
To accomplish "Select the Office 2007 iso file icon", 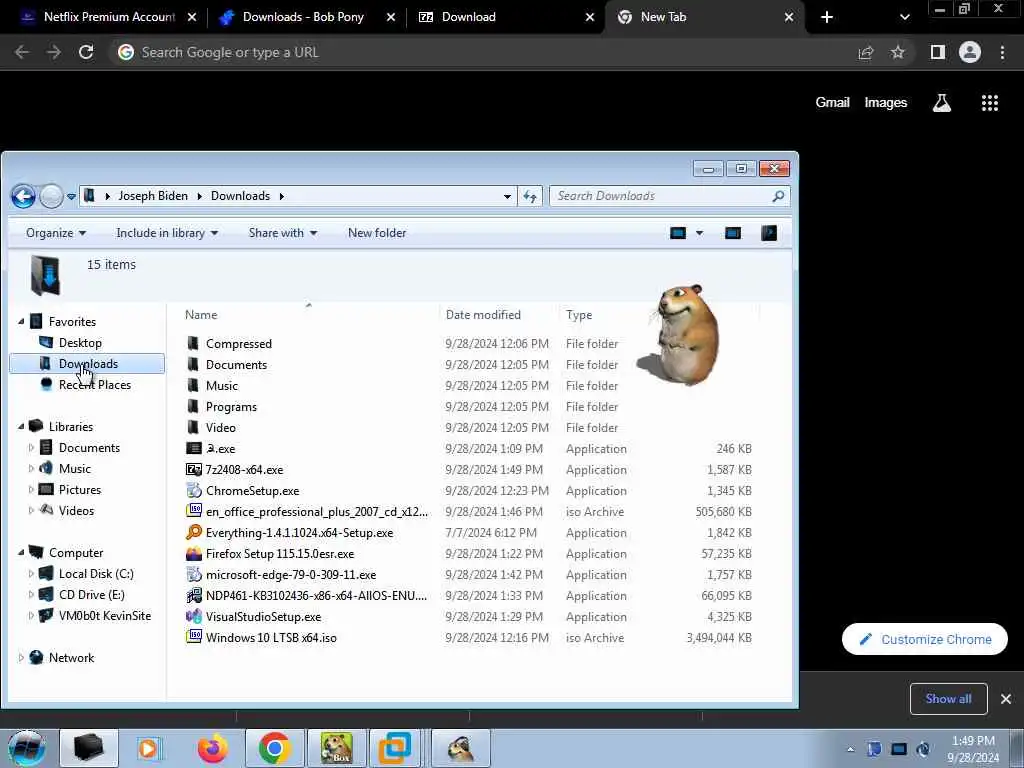I will click(x=194, y=511).
